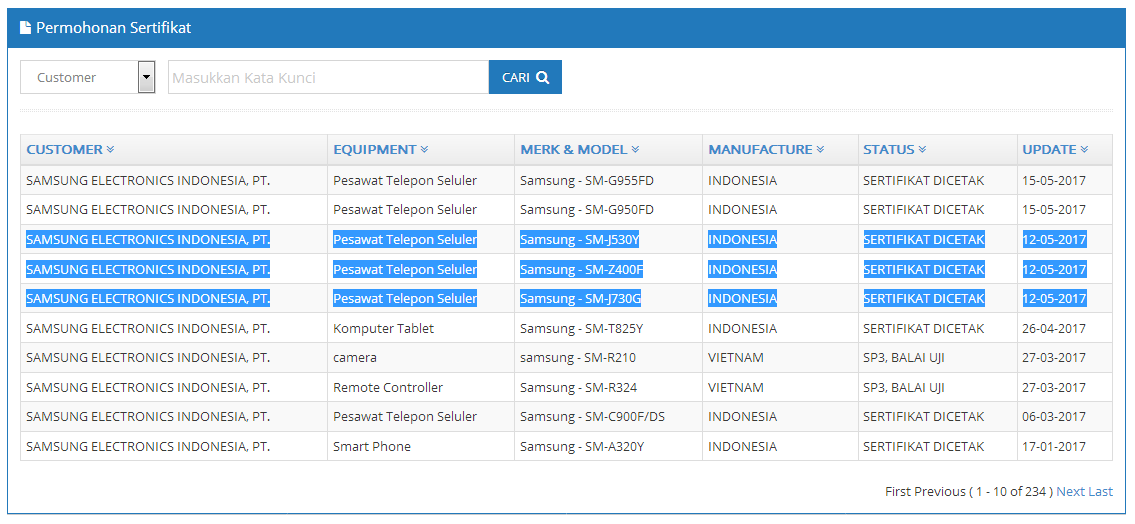Click the 26-04-2017 update date

pyautogui.click(x=1055, y=329)
